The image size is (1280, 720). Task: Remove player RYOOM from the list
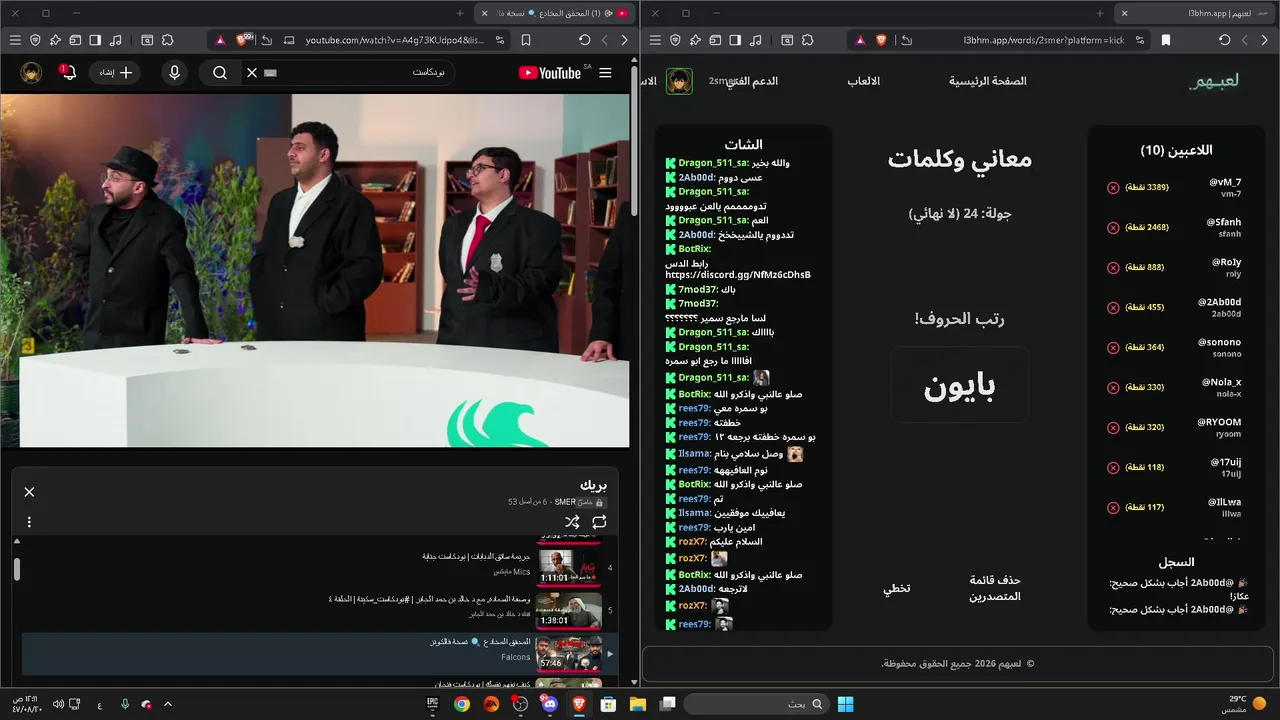tap(1113, 428)
